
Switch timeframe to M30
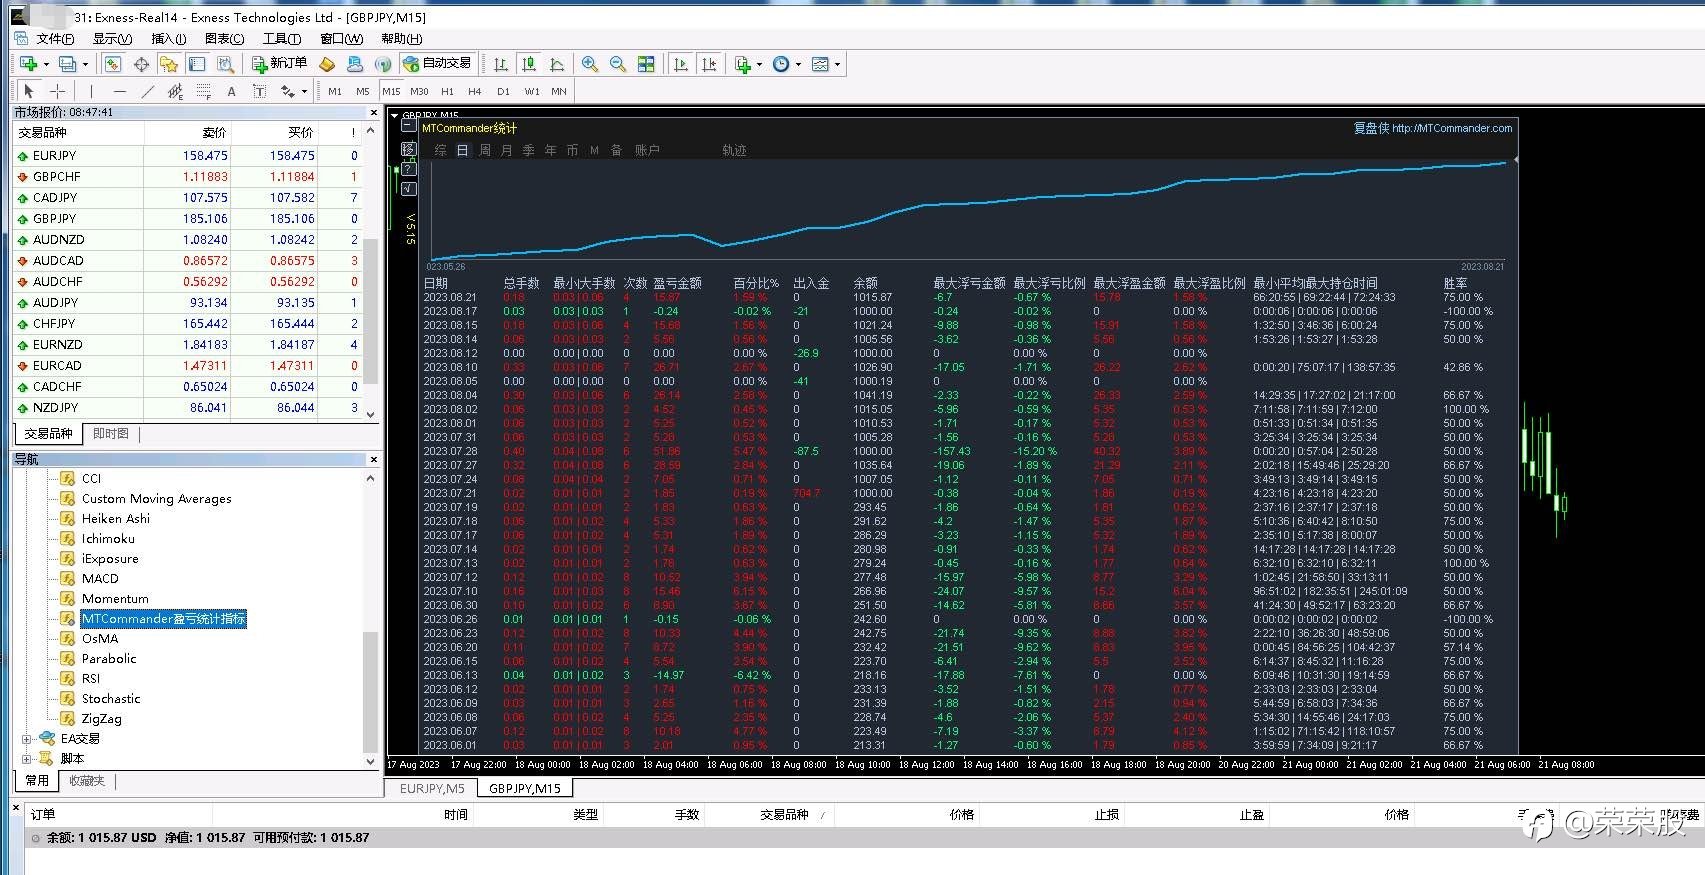(x=419, y=91)
